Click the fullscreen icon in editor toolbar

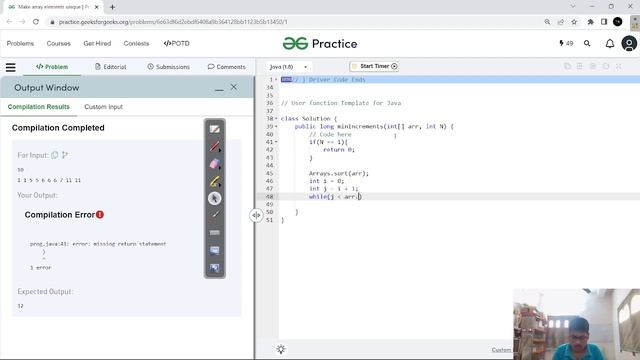[x=619, y=66]
